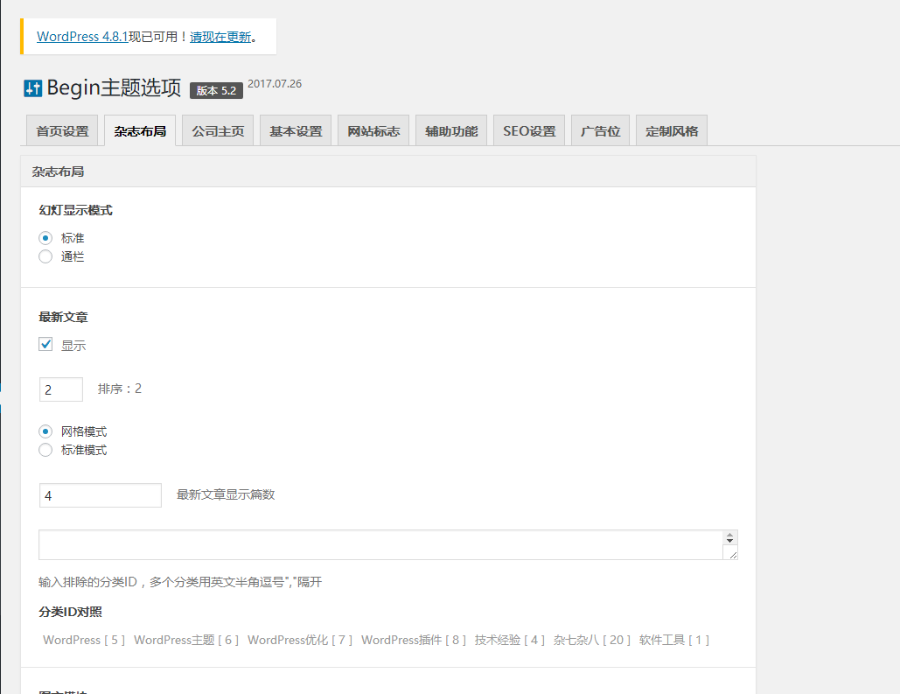Click the 最新文章显示篇数 number field

[x=100, y=495]
